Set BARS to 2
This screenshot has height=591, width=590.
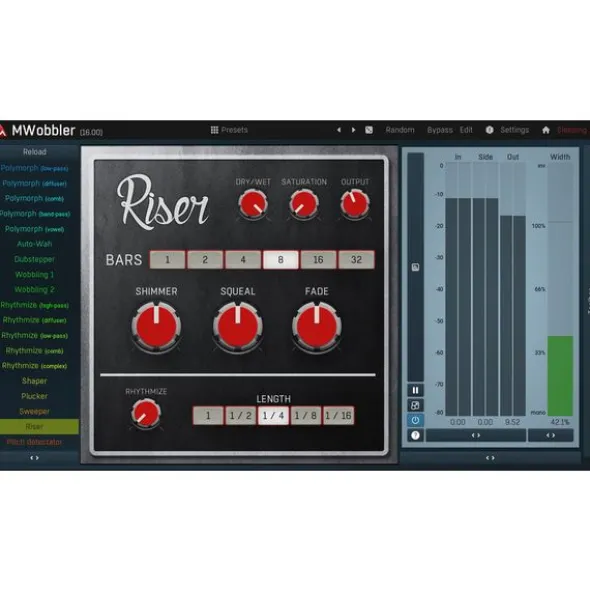pyautogui.click(x=205, y=259)
